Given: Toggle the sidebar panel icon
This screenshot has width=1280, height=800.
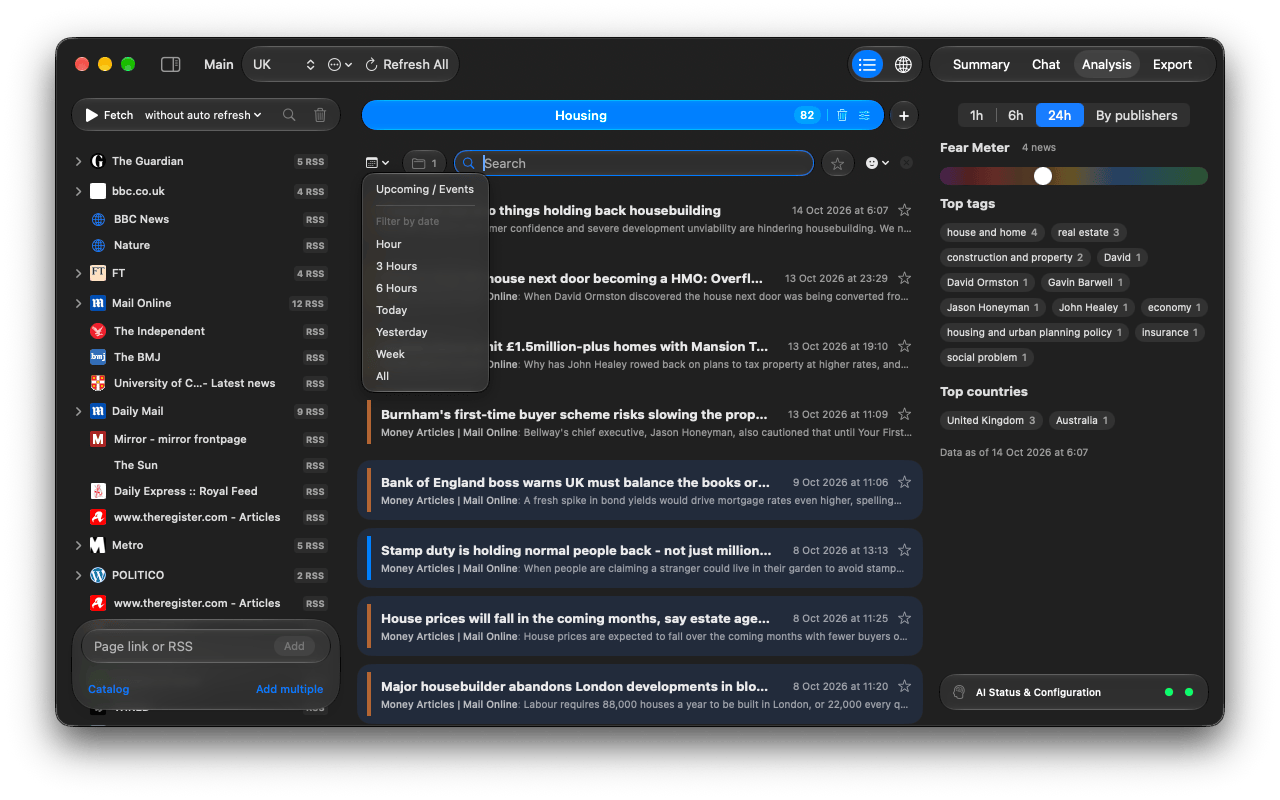Looking at the screenshot, I should coord(171,64).
